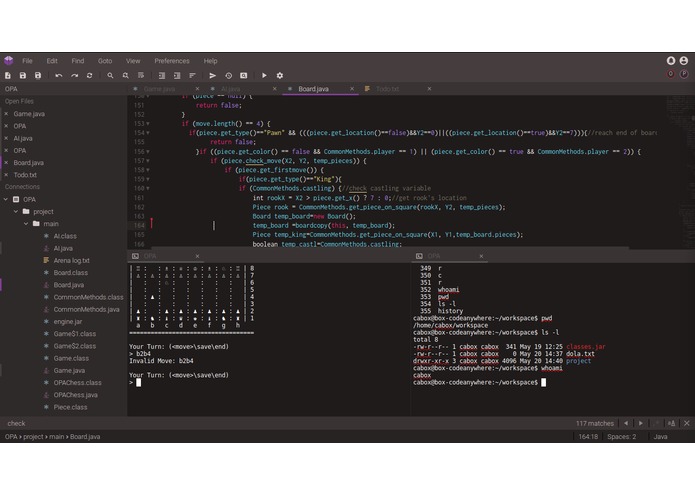Open run configuration gear icon
695x494 pixels.
click(280, 75)
